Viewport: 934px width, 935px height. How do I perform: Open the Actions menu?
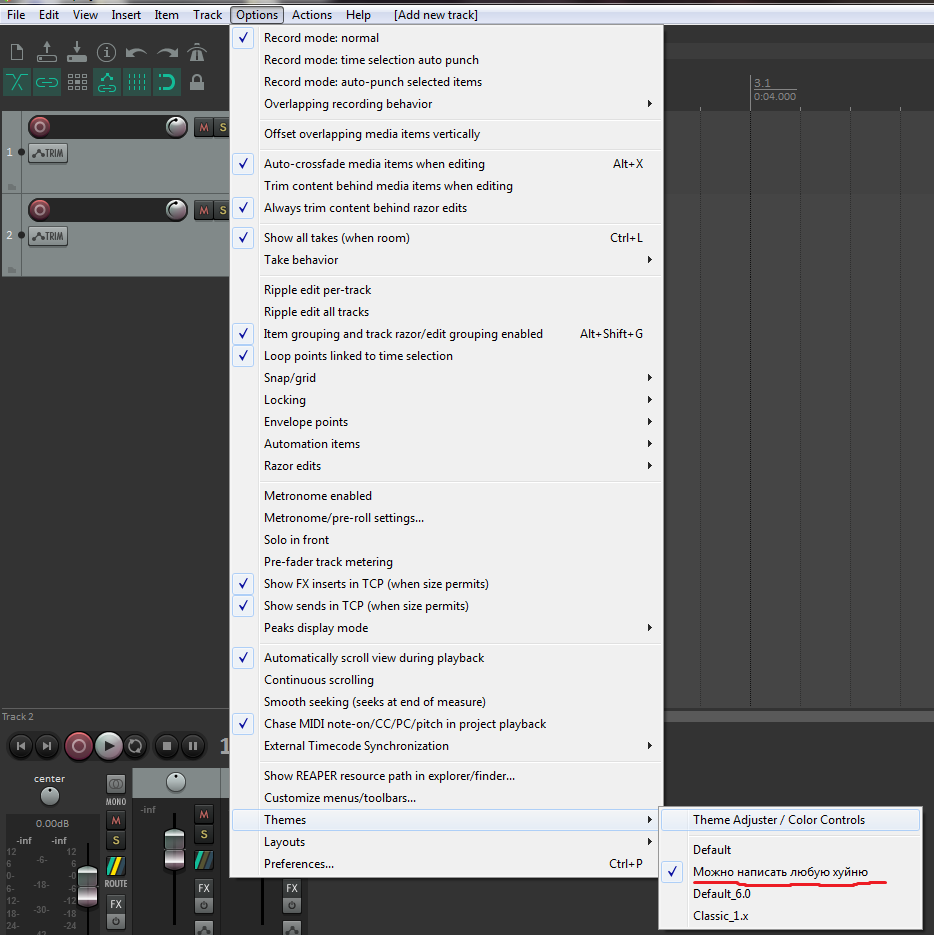pos(312,15)
